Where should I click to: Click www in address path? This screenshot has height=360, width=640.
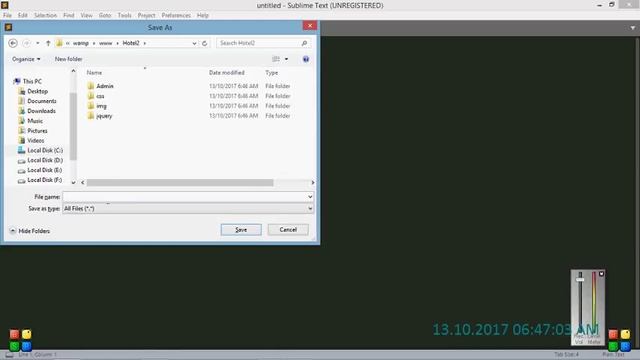[x=105, y=43]
